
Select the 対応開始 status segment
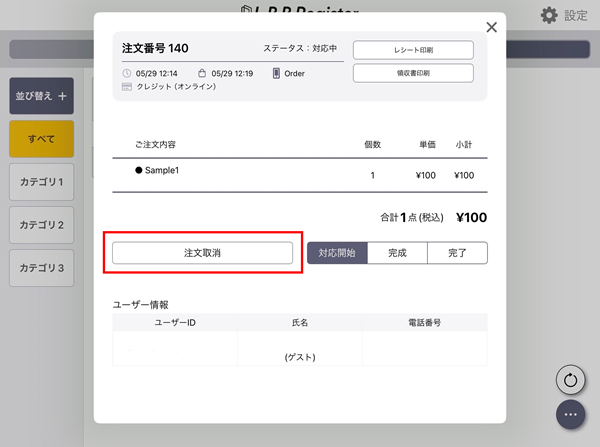pos(336,253)
